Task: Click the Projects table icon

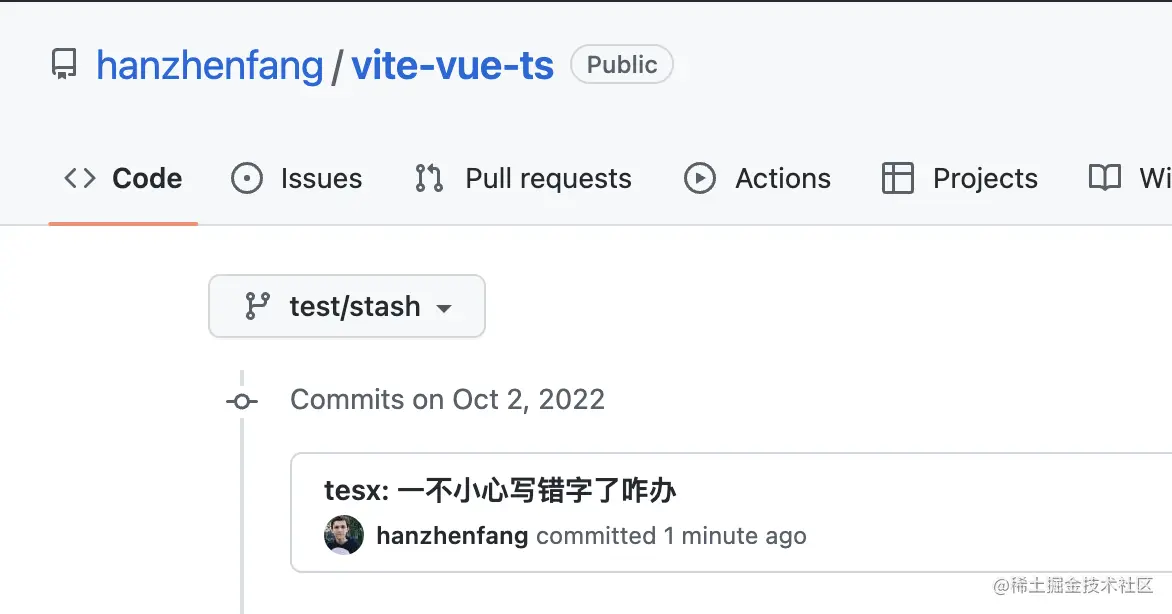Action: point(898,179)
